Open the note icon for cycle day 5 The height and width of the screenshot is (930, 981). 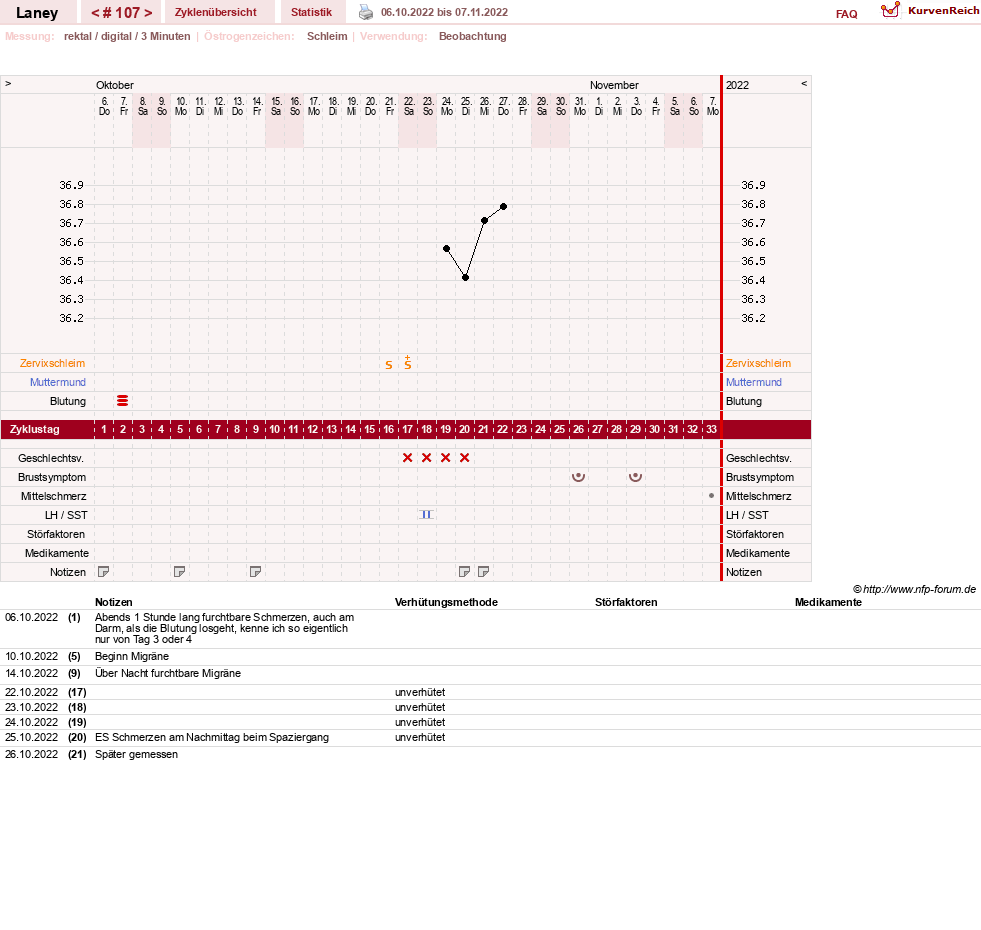(x=180, y=571)
